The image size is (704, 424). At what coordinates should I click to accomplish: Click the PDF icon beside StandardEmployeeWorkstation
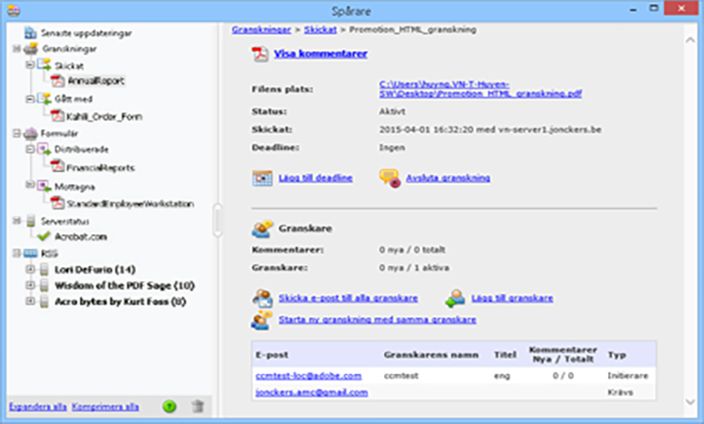(57, 203)
